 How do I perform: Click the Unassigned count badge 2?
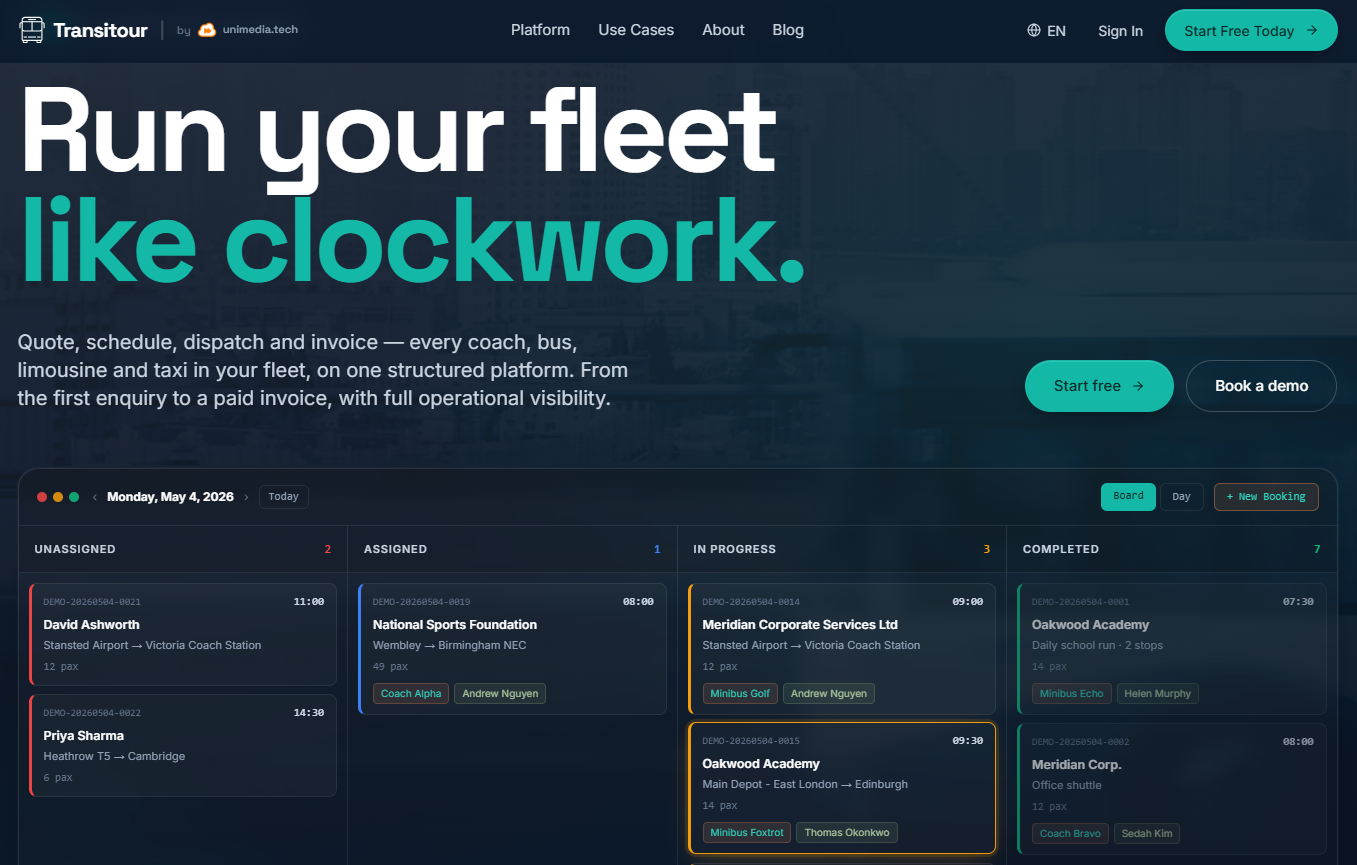(327, 549)
